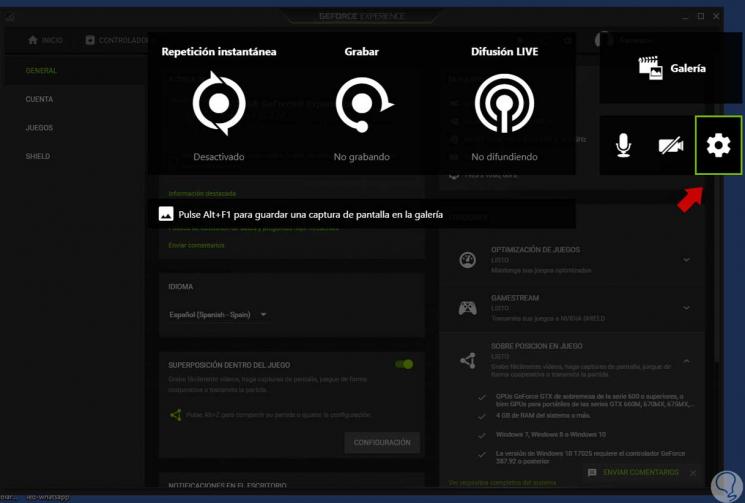The width and height of the screenshot is (745, 503).
Task: Click the No grabando status text
Action: (x=362, y=157)
